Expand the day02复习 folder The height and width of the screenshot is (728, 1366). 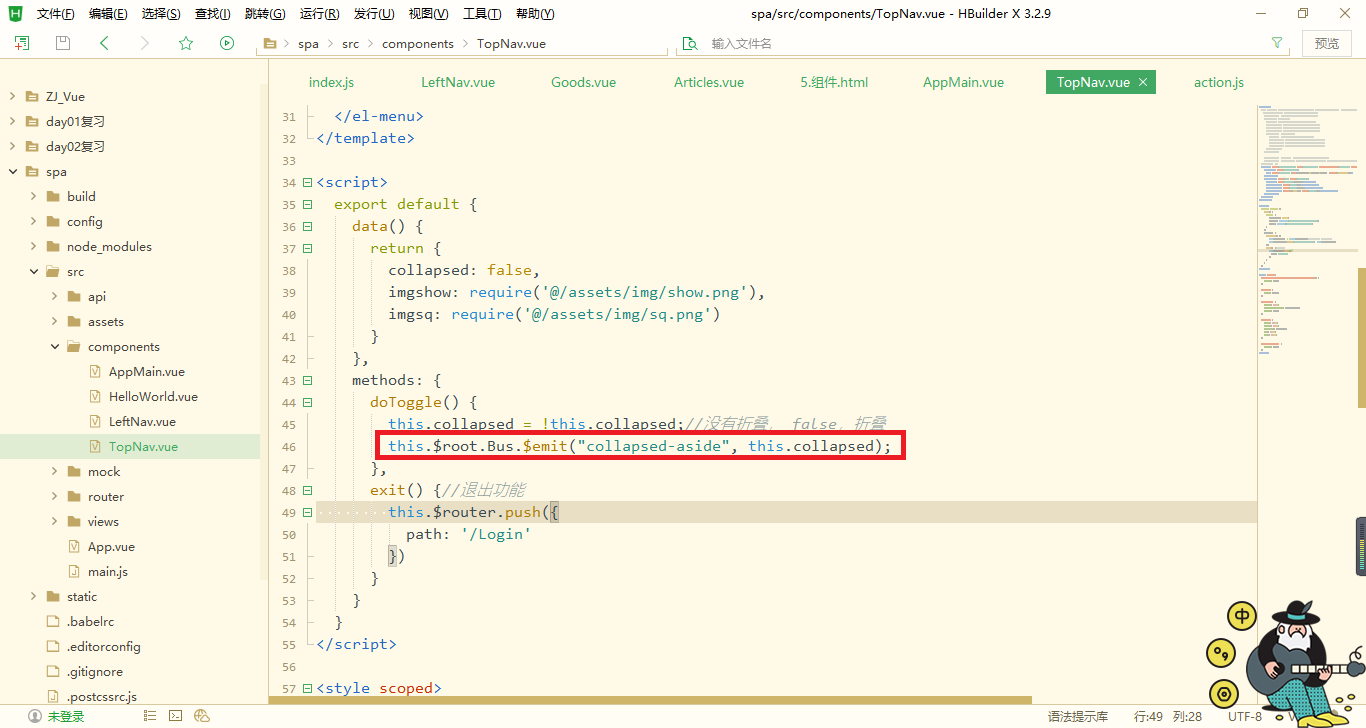[x=12, y=147]
